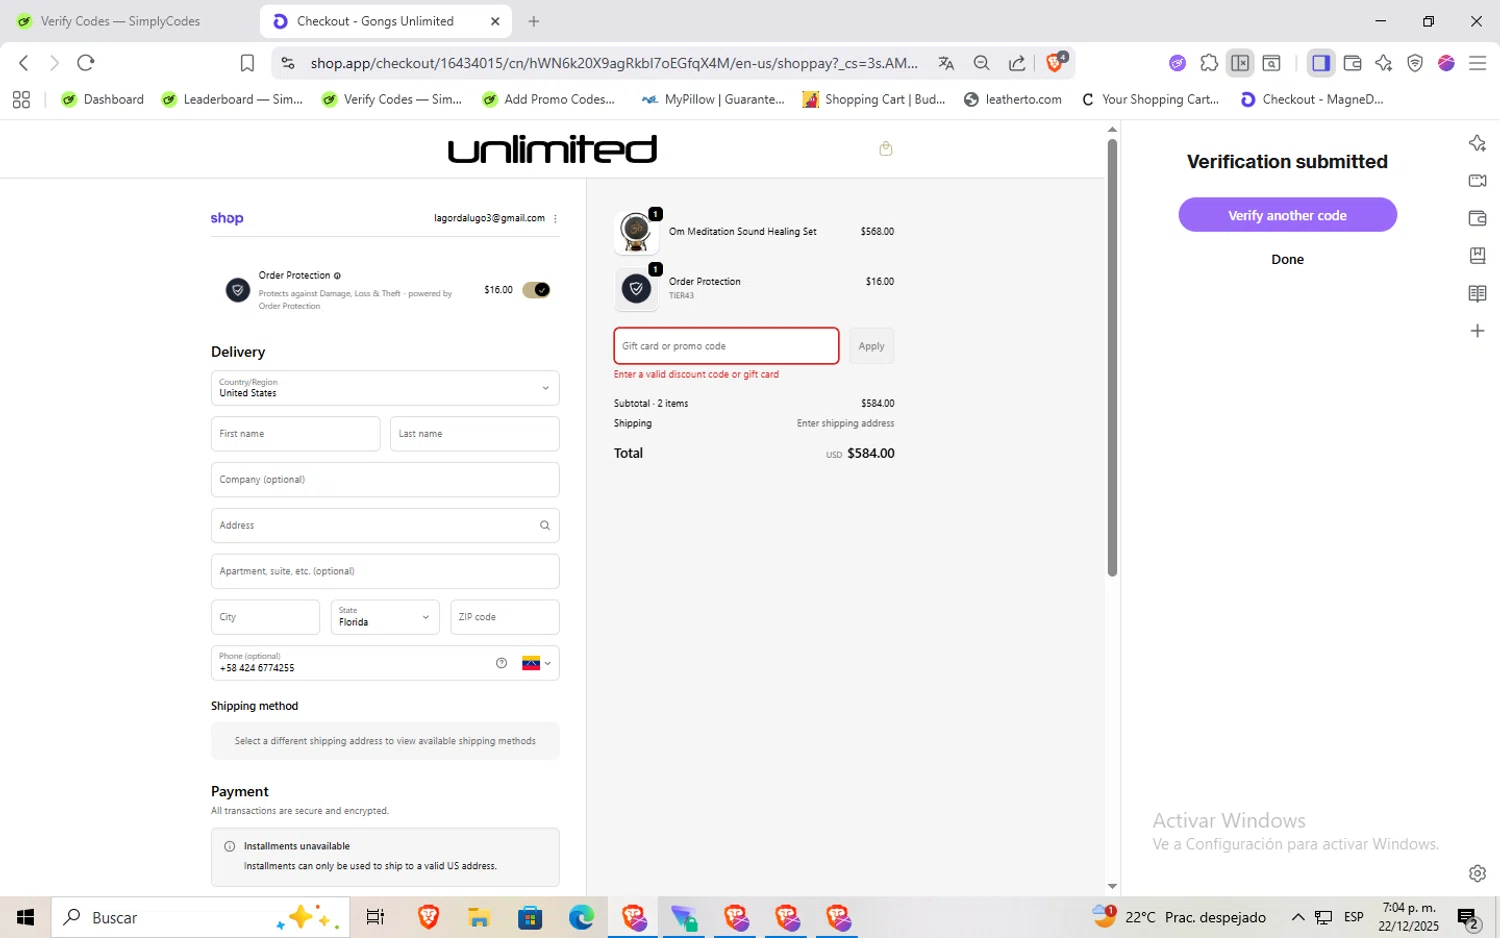1500x938 pixels.
Task: Click the ZIP code field
Action: point(504,617)
